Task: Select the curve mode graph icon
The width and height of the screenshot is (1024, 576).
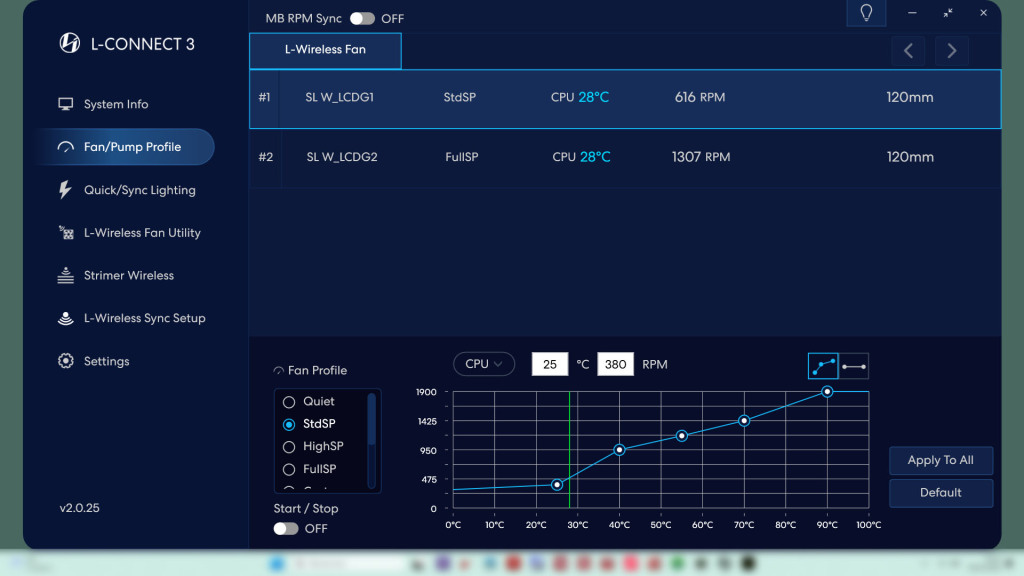Action: (823, 366)
